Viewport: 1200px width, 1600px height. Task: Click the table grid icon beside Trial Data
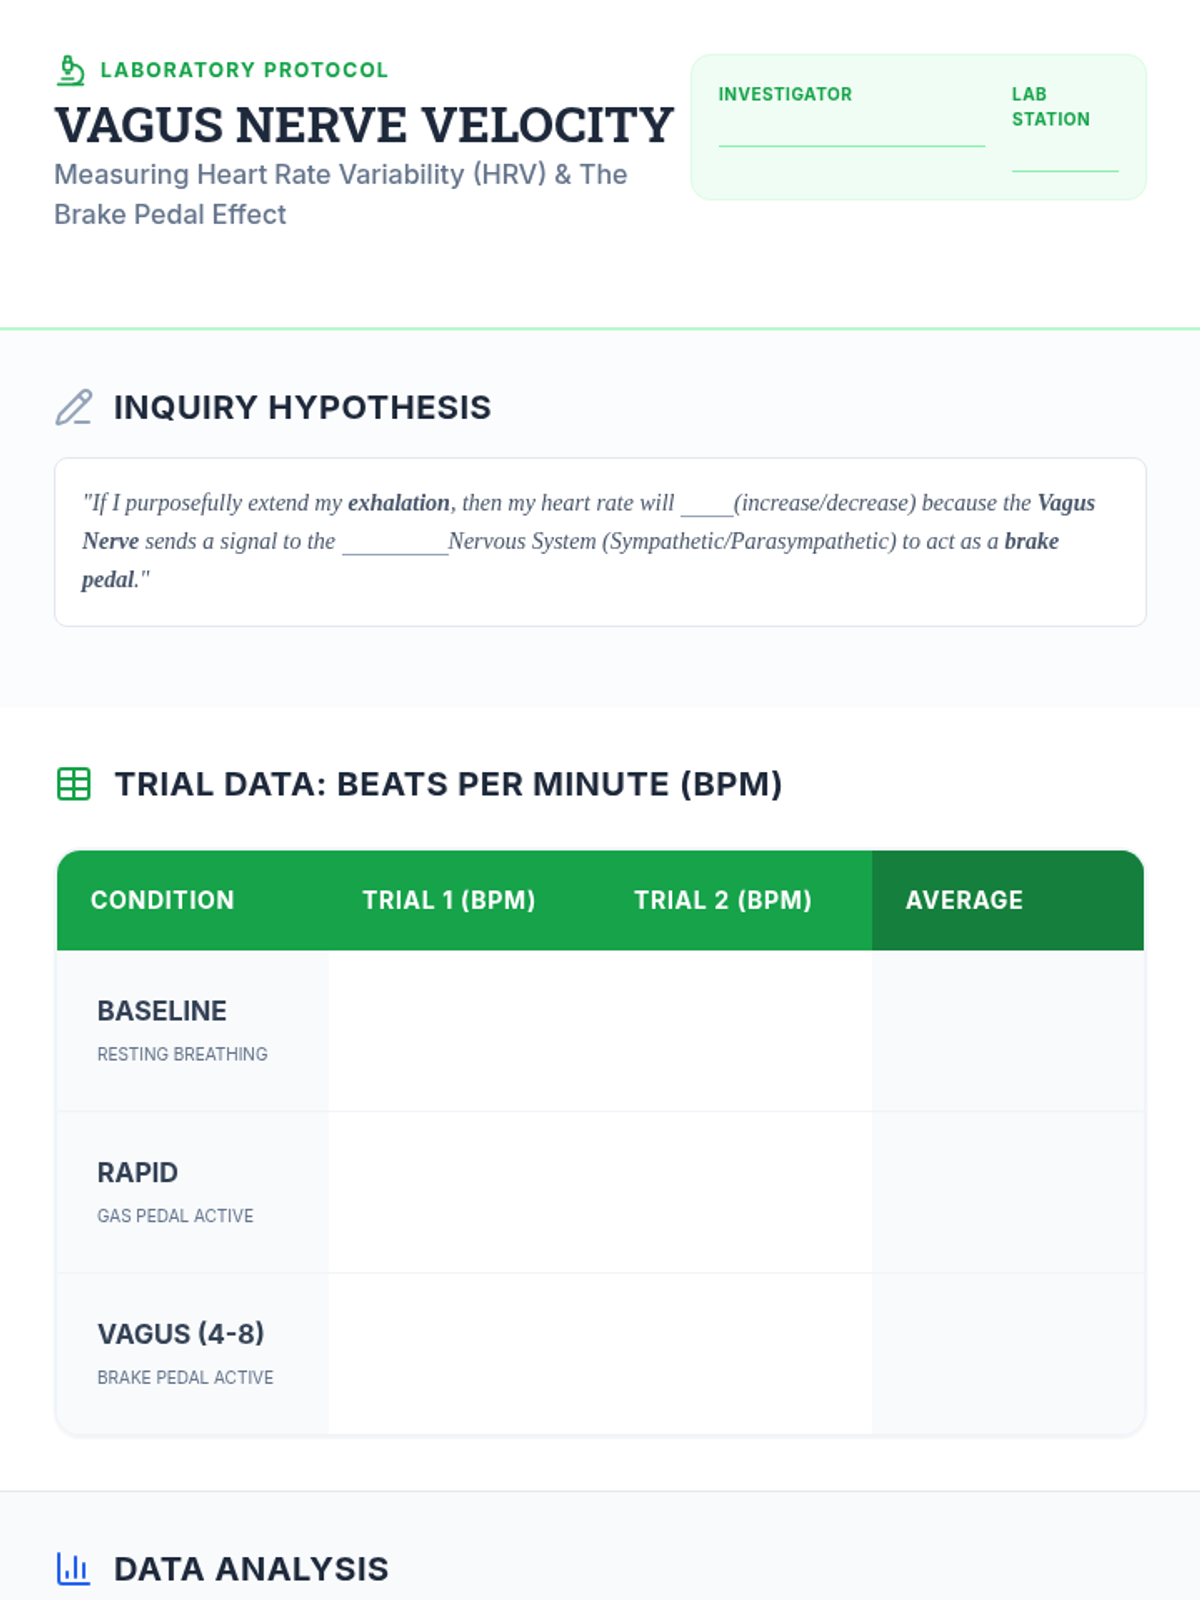[74, 784]
